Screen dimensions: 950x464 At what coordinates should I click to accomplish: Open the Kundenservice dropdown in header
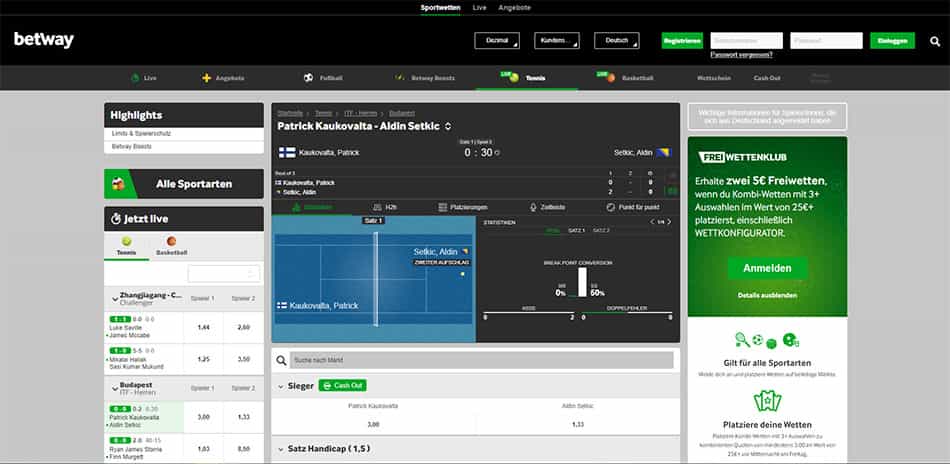click(x=557, y=41)
